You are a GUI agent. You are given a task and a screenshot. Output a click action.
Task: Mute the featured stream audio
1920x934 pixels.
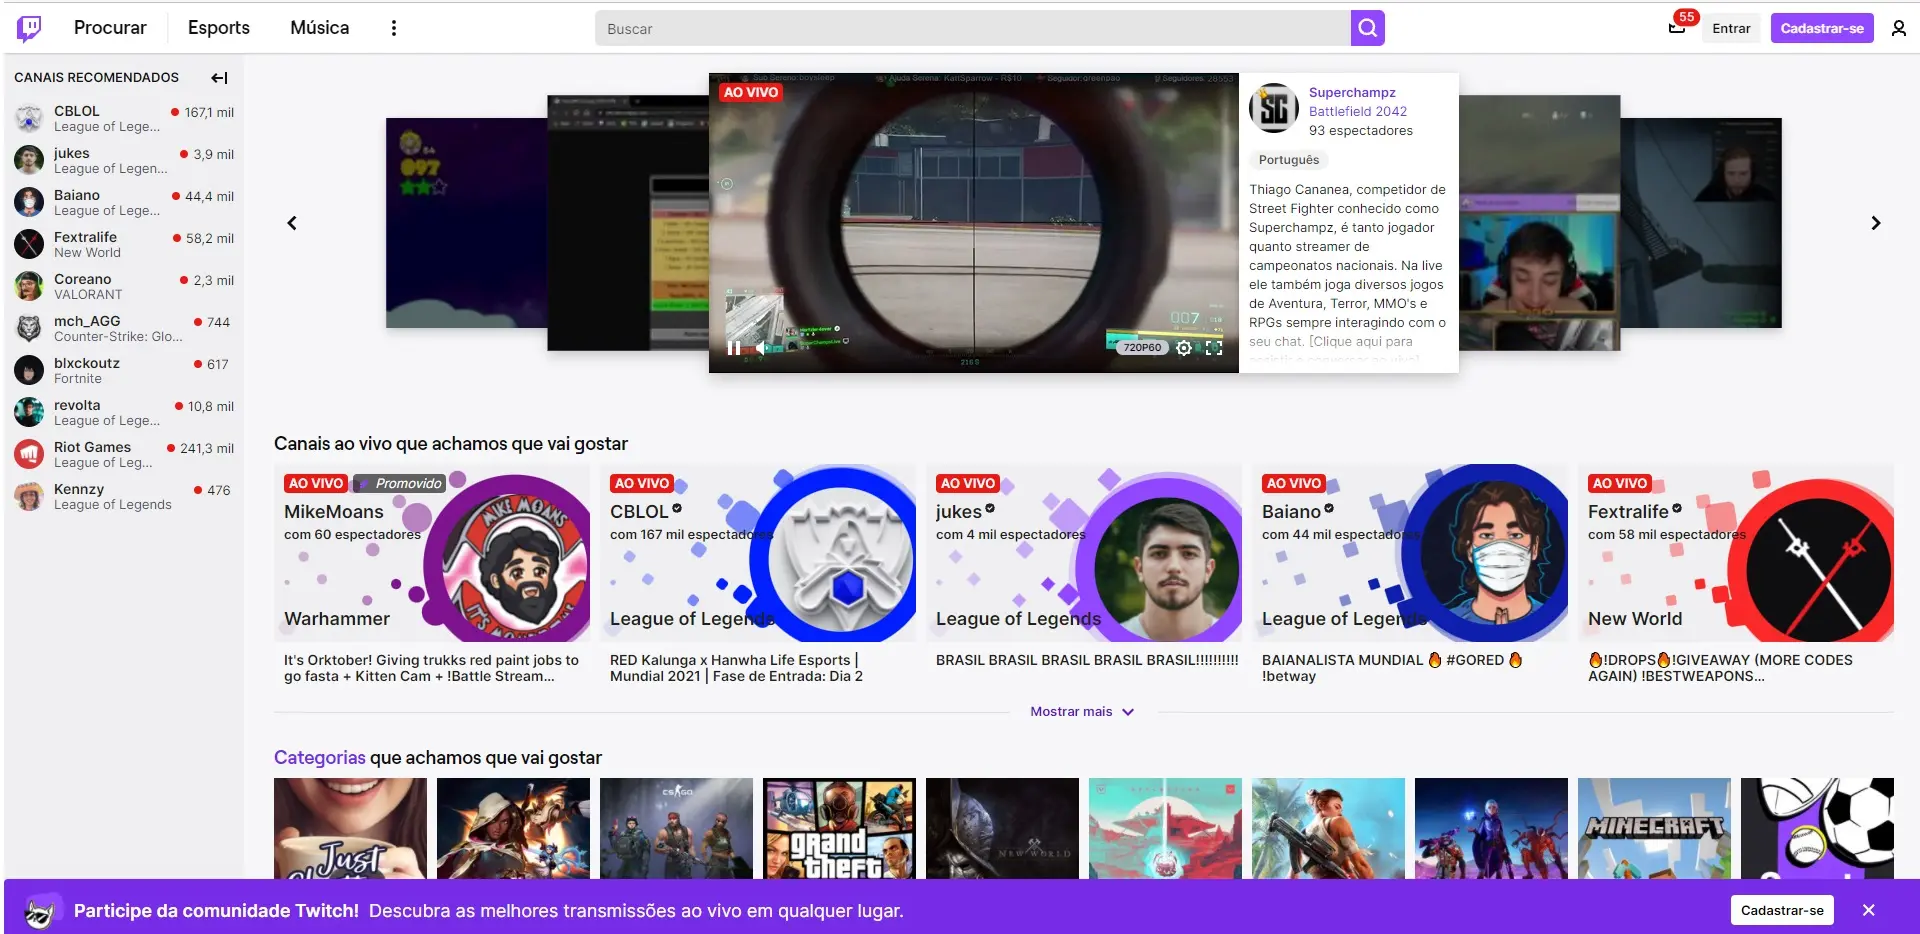click(x=761, y=348)
